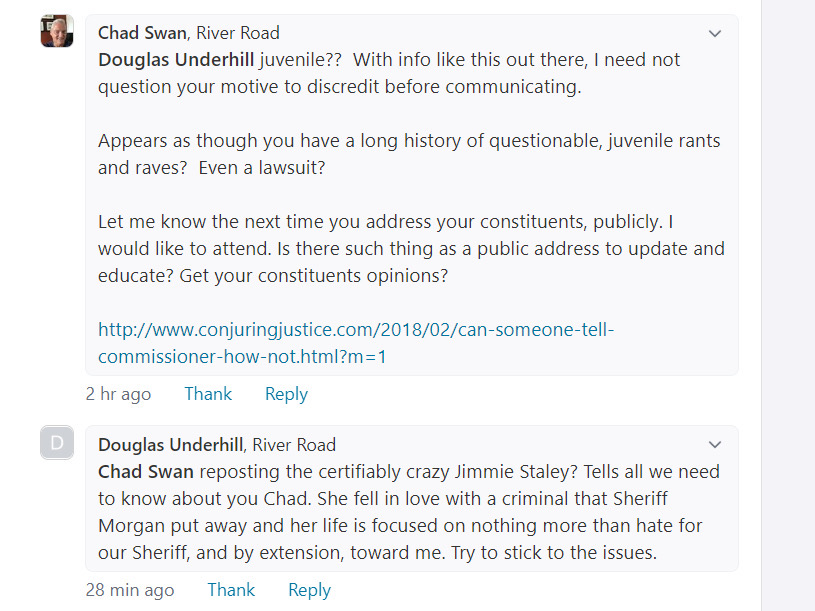Reply to Douglas Underhill's comment

(x=309, y=590)
